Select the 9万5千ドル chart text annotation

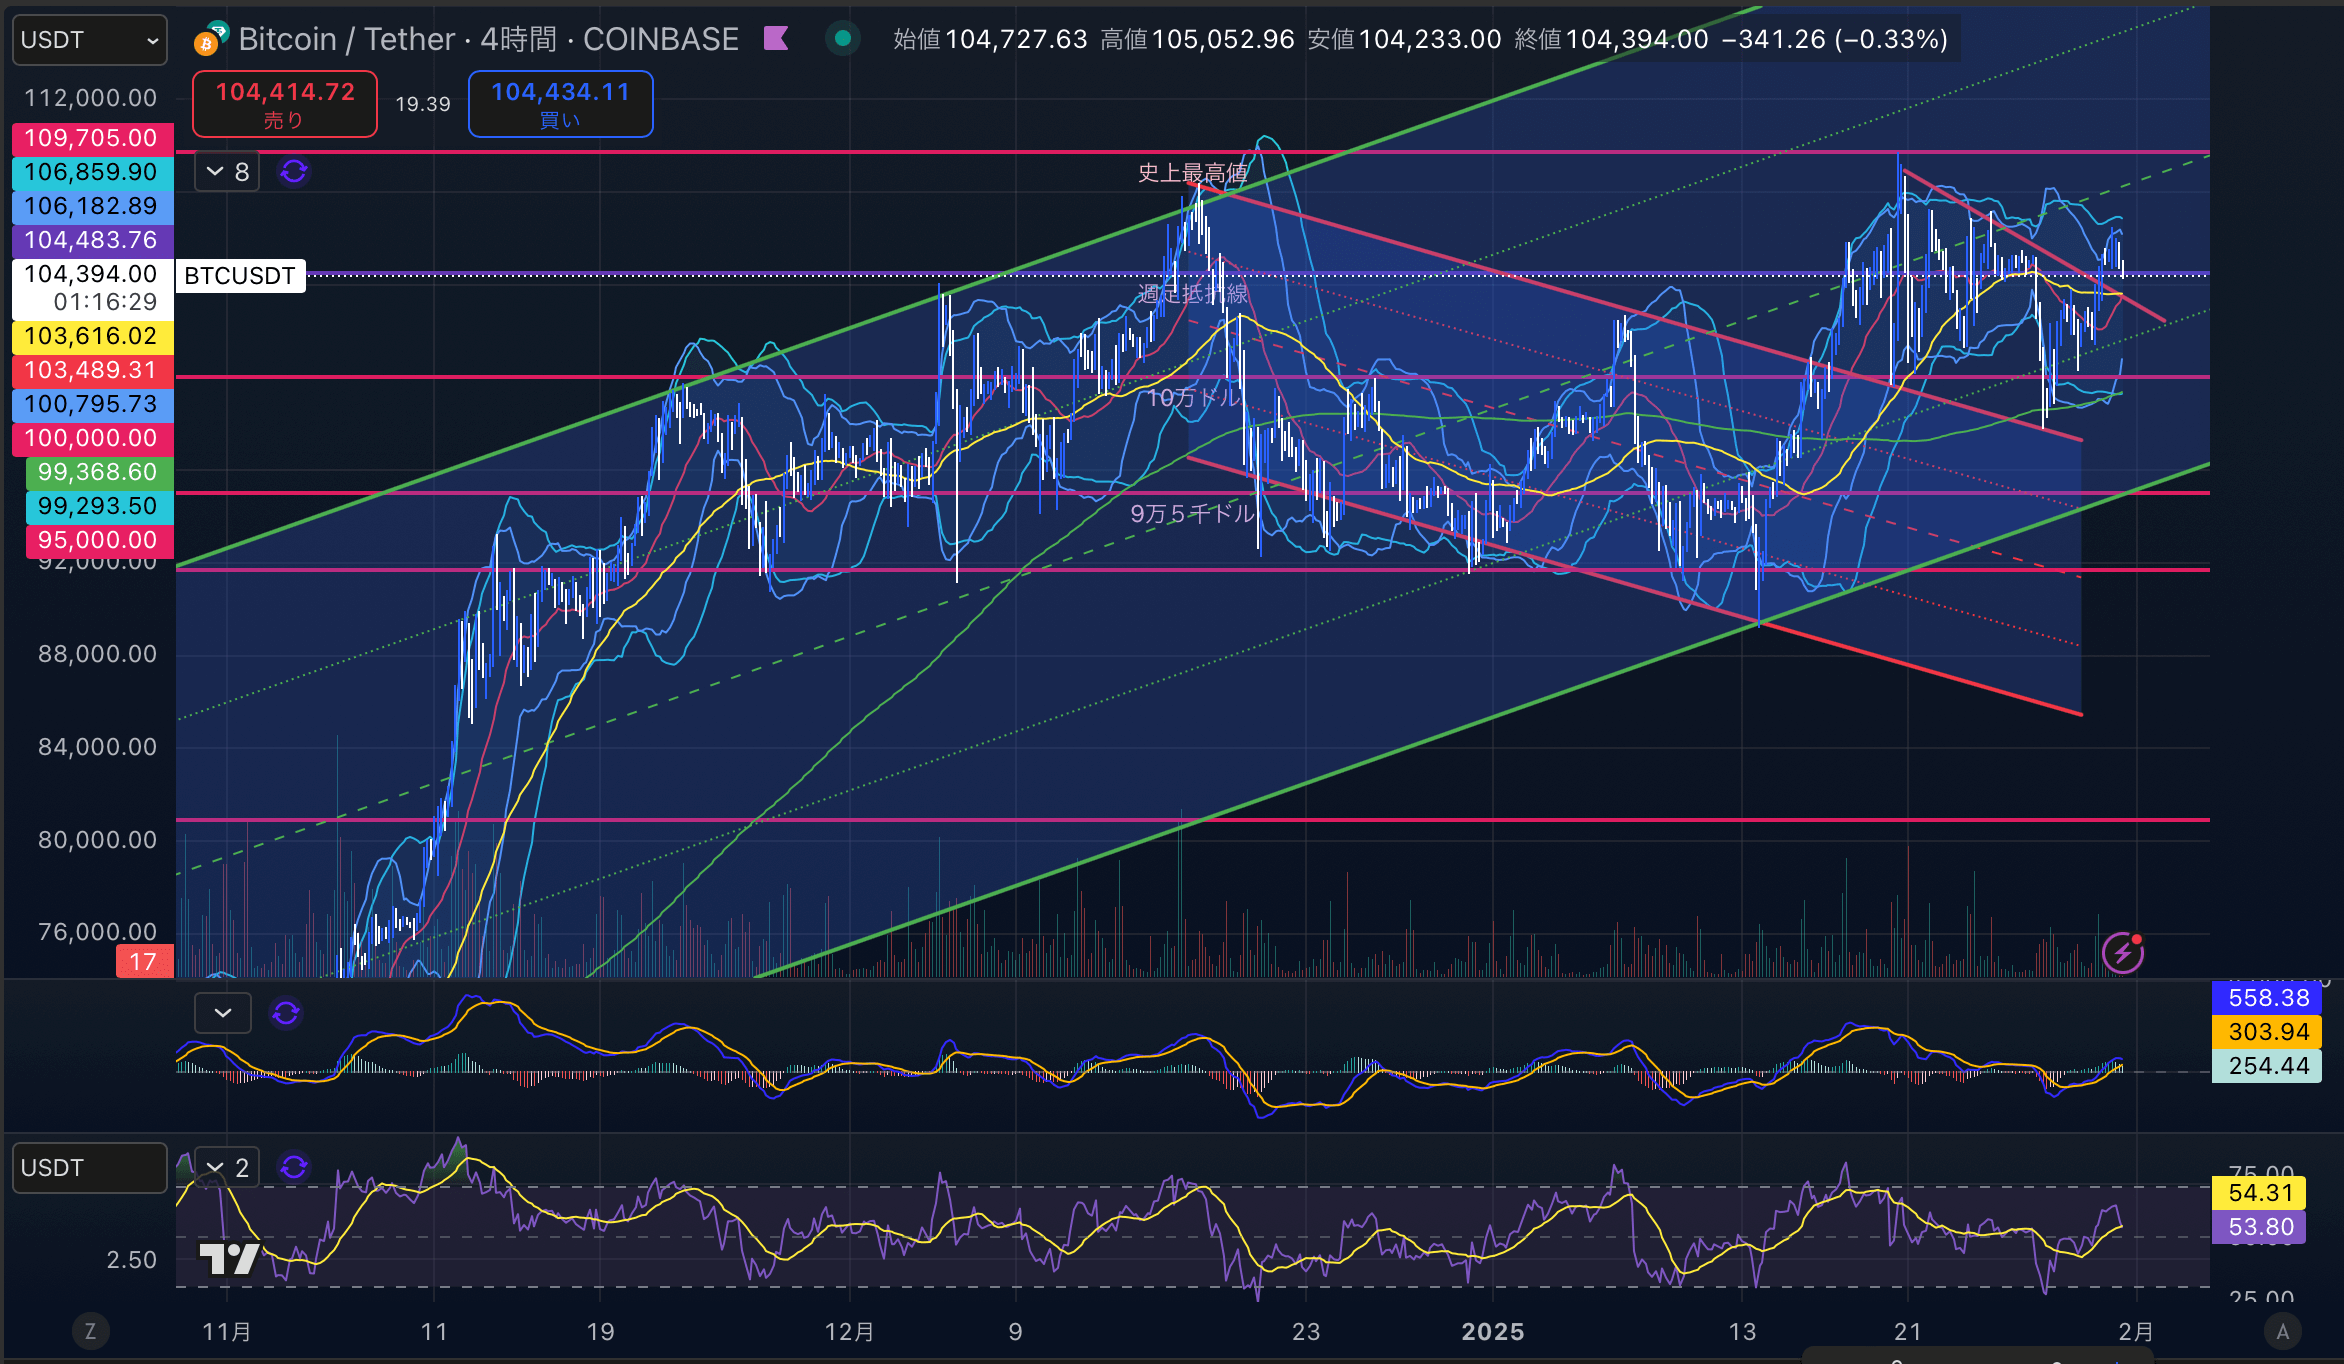[1193, 513]
